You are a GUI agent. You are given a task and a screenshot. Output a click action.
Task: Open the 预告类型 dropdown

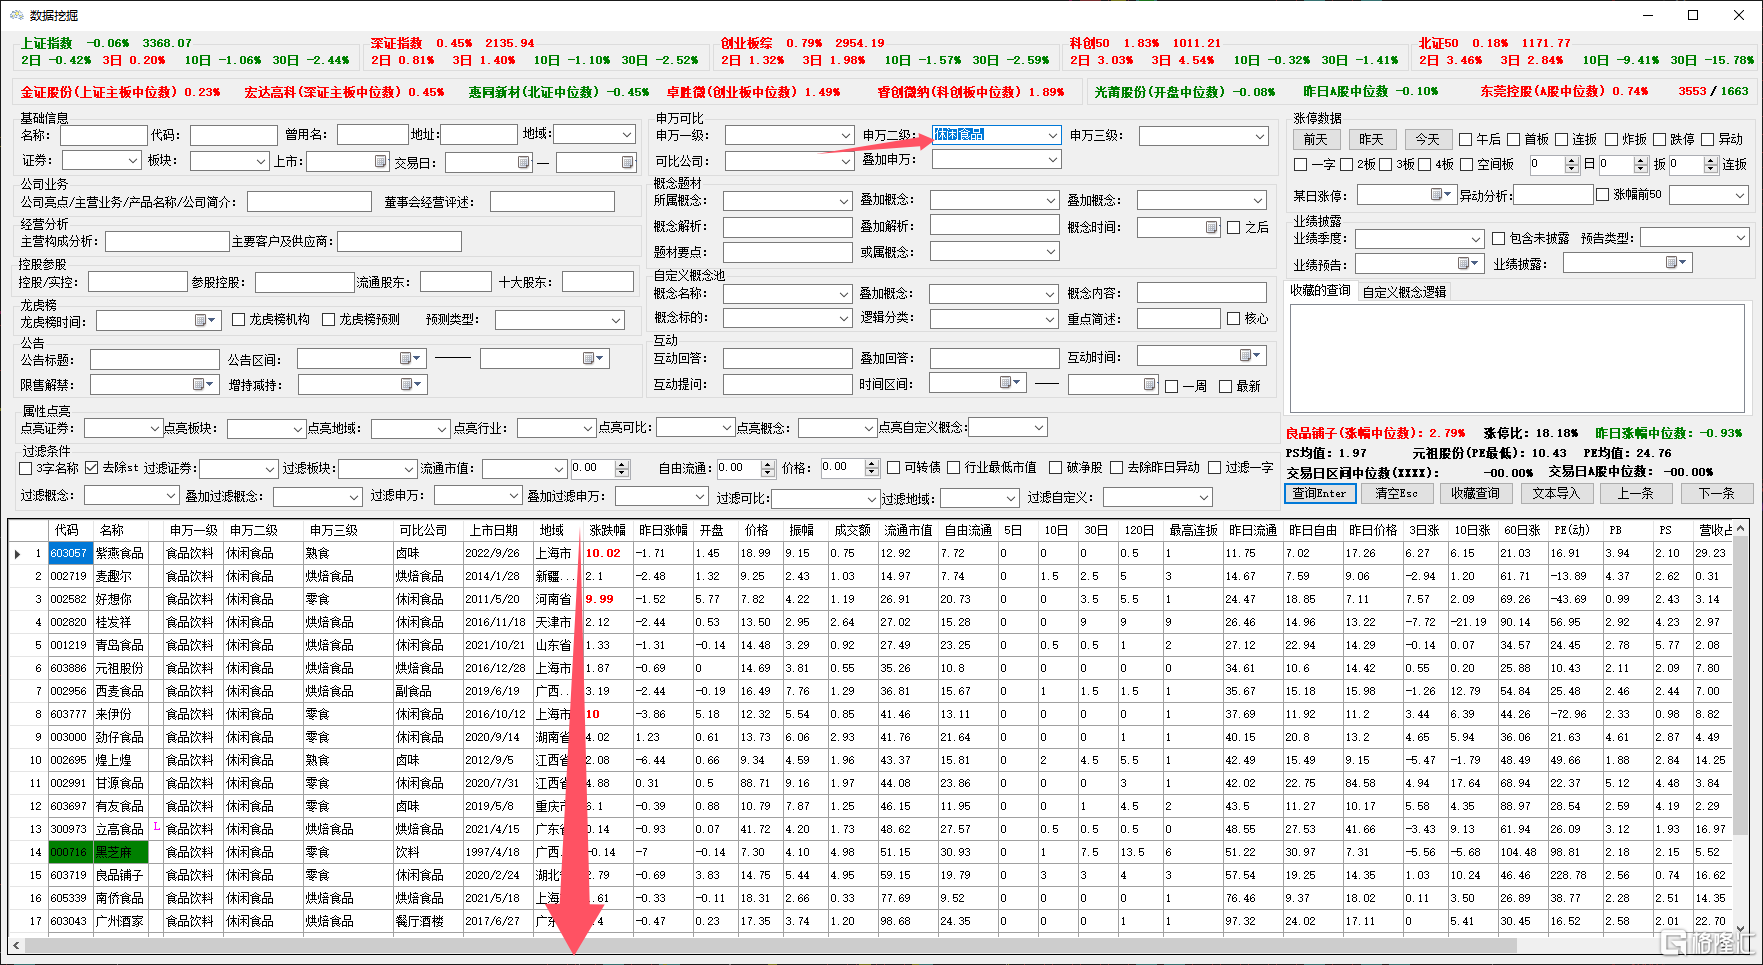point(1741,238)
